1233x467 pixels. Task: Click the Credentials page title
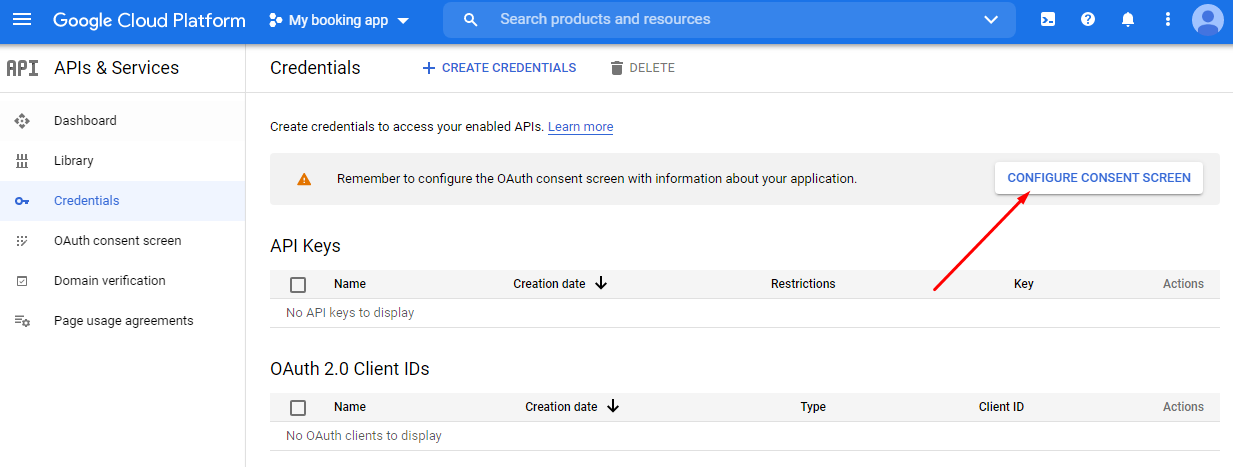(315, 68)
